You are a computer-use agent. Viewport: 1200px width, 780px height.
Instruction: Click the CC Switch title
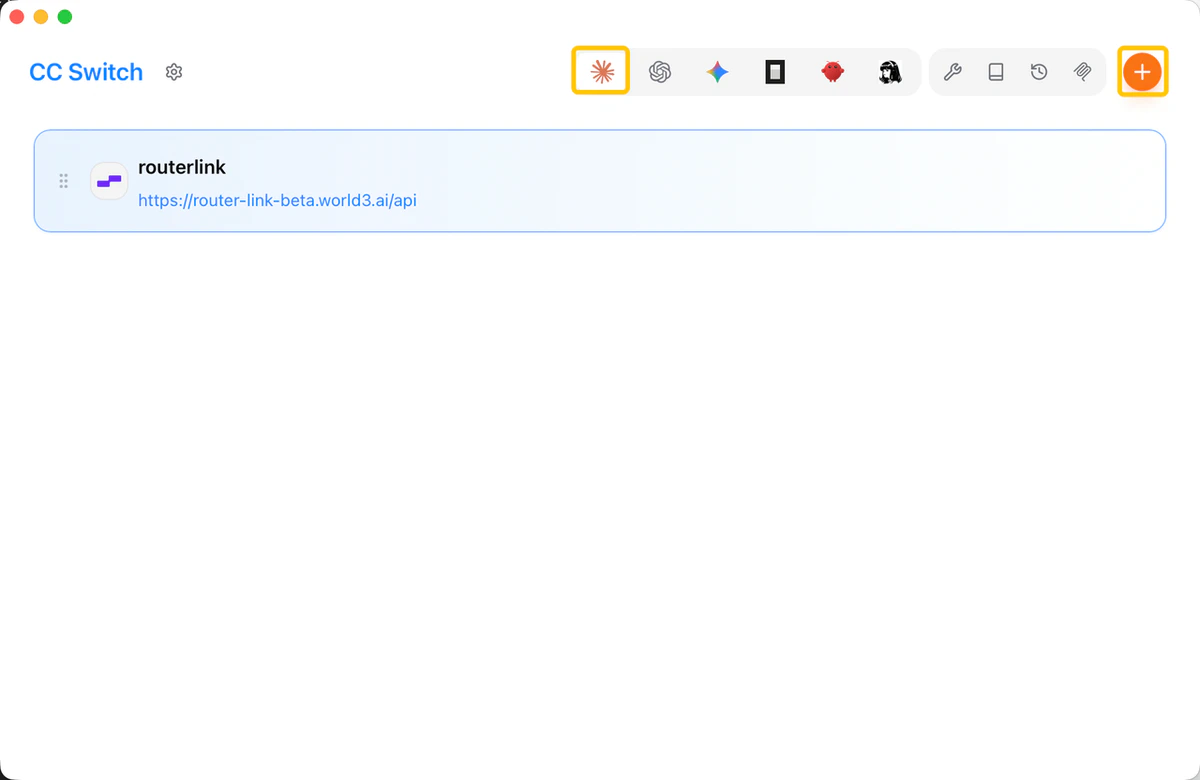coord(86,72)
